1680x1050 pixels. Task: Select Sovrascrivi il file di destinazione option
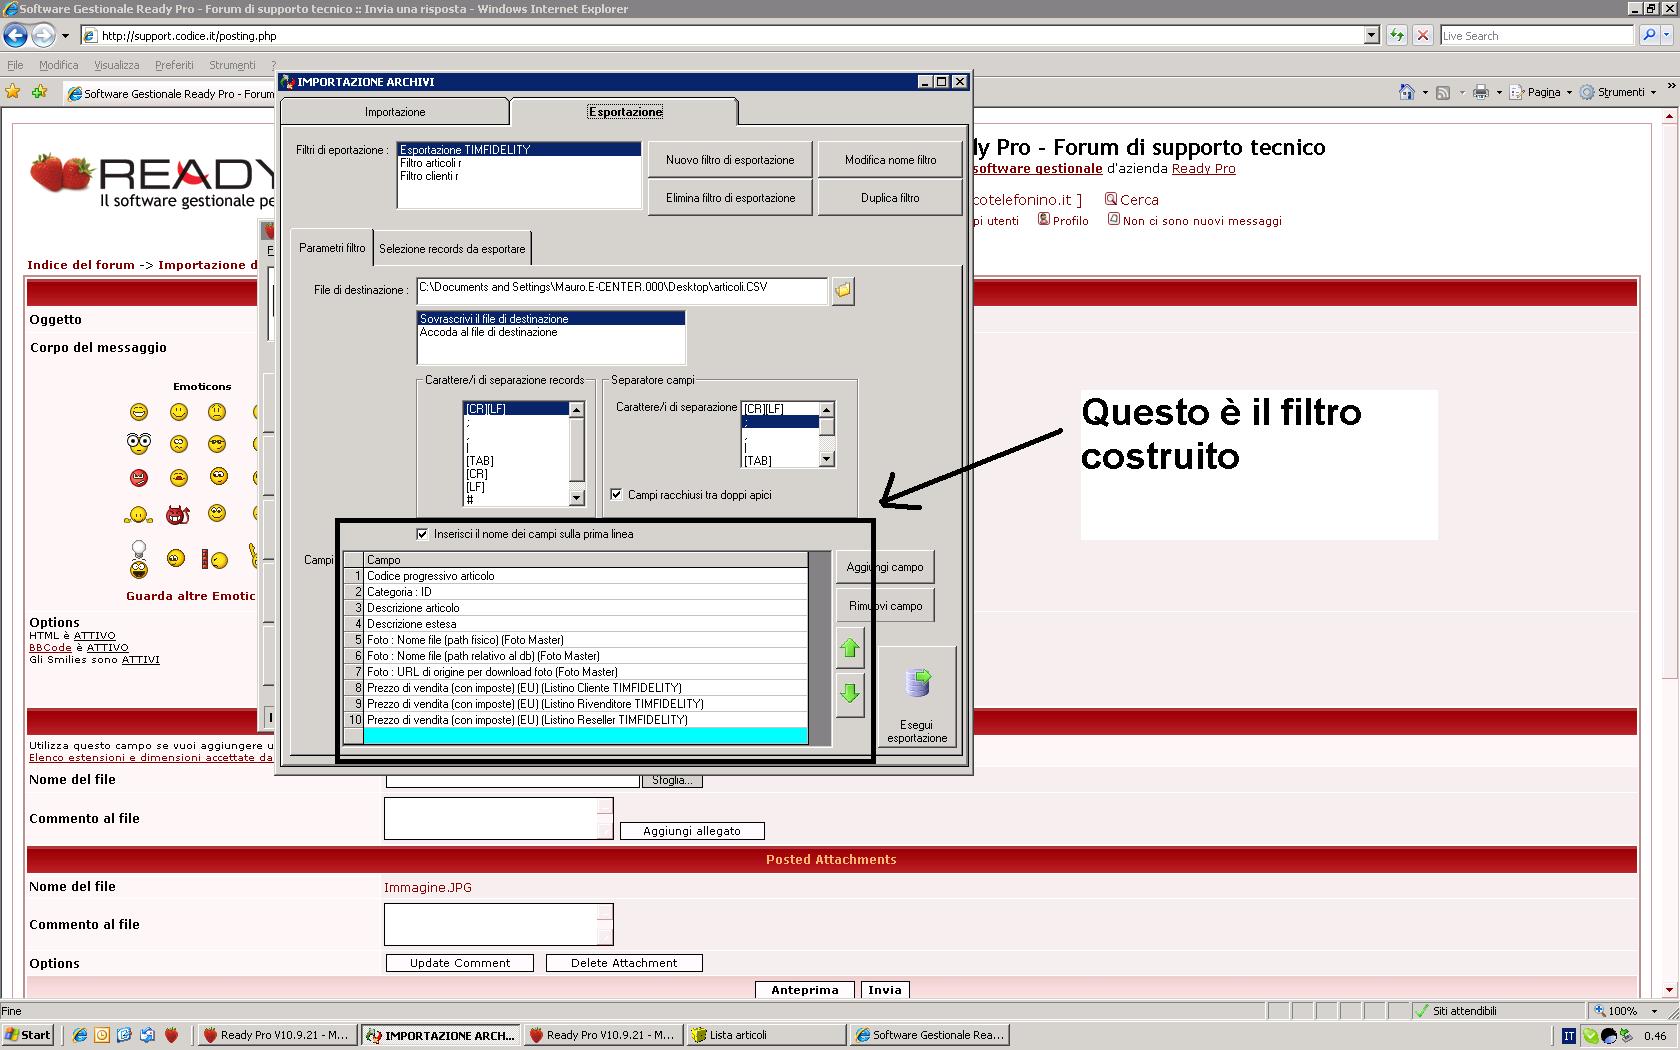pyautogui.click(x=551, y=319)
